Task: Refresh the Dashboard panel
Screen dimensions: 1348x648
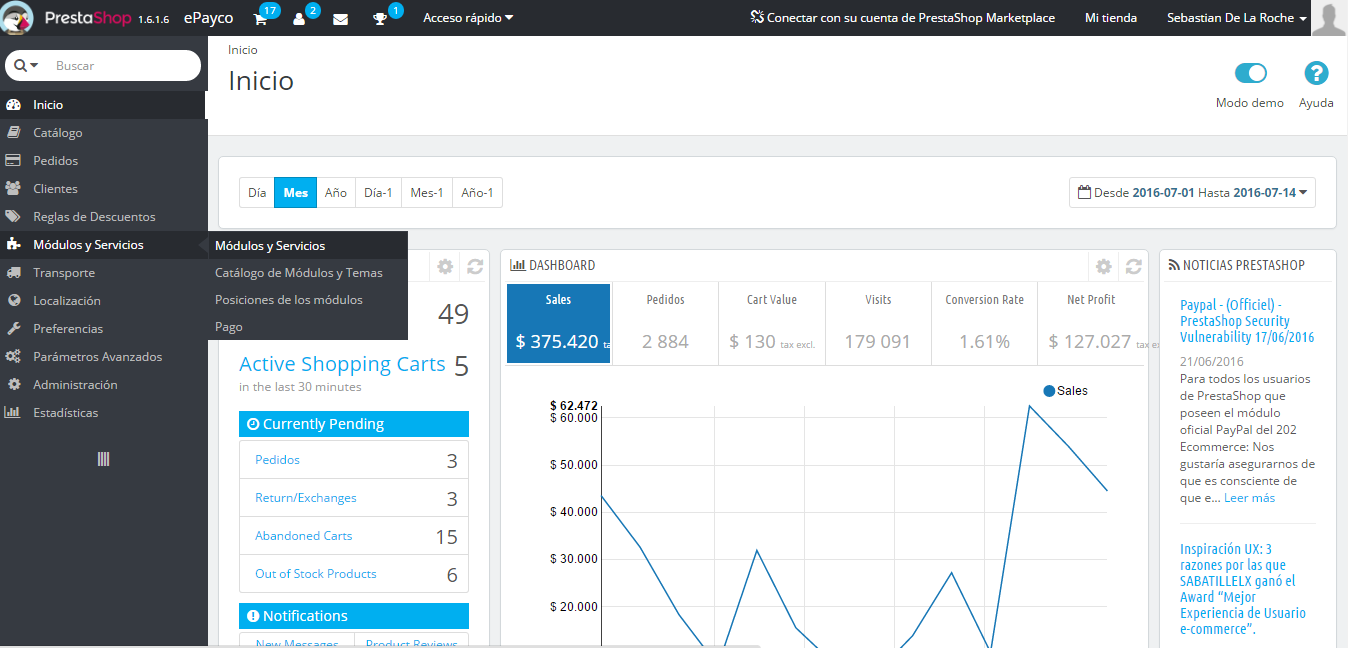Action: (1133, 266)
